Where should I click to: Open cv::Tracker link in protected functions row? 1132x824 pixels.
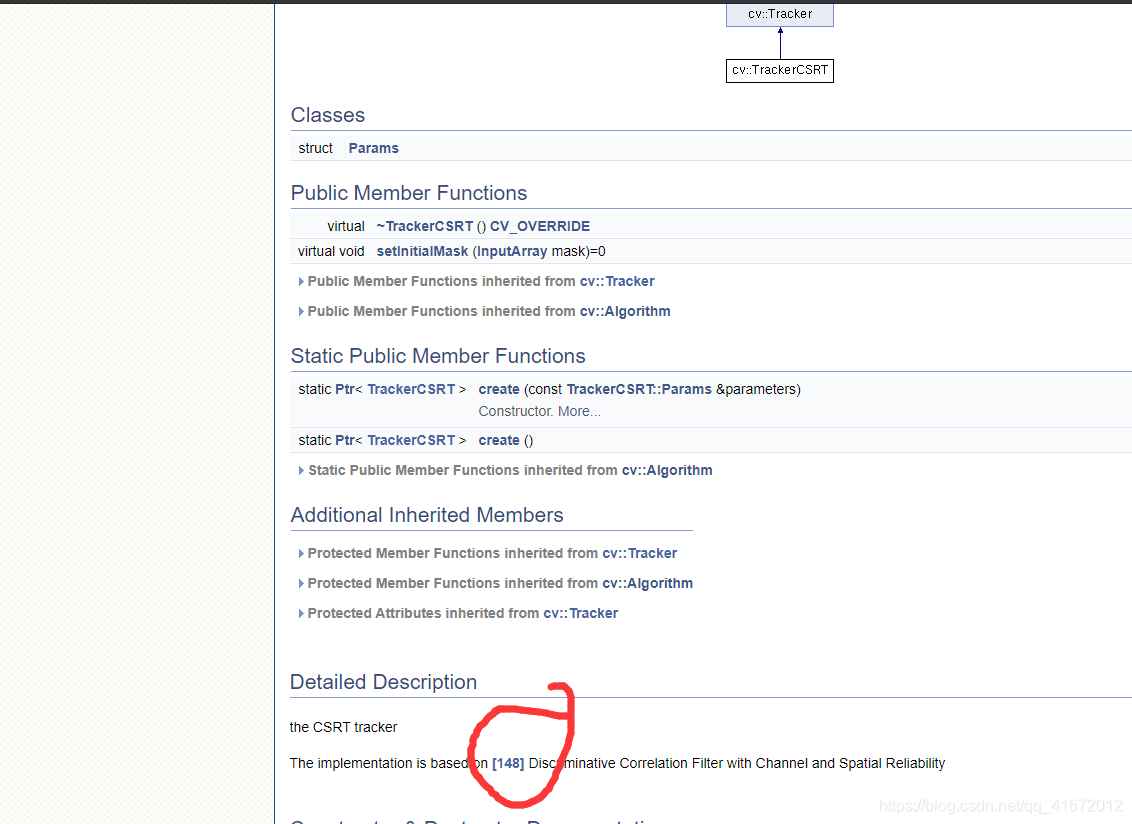click(x=640, y=553)
